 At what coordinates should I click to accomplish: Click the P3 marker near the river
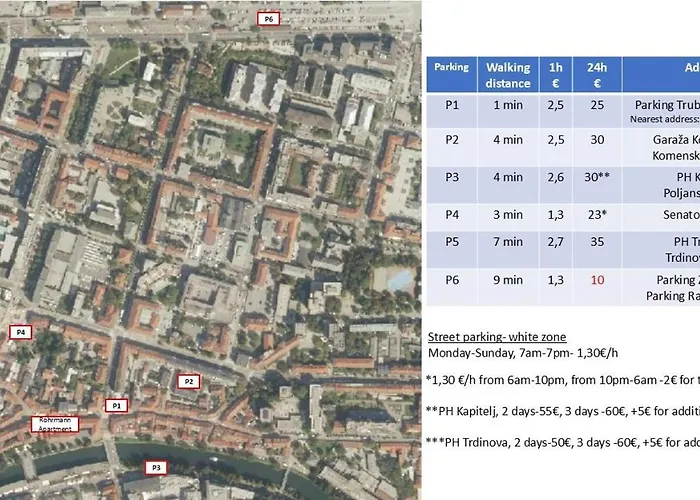click(x=155, y=467)
